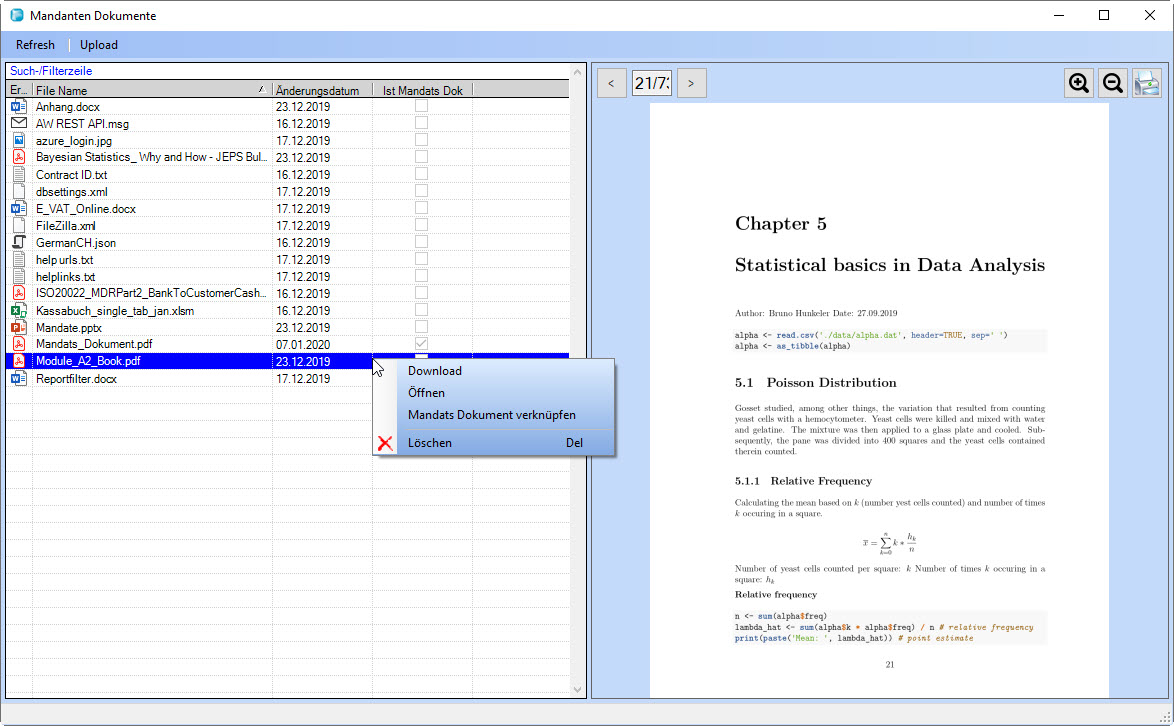This screenshot has height=726, width=1174.
Task: Click the print document icon
Action: point(1146,83)
